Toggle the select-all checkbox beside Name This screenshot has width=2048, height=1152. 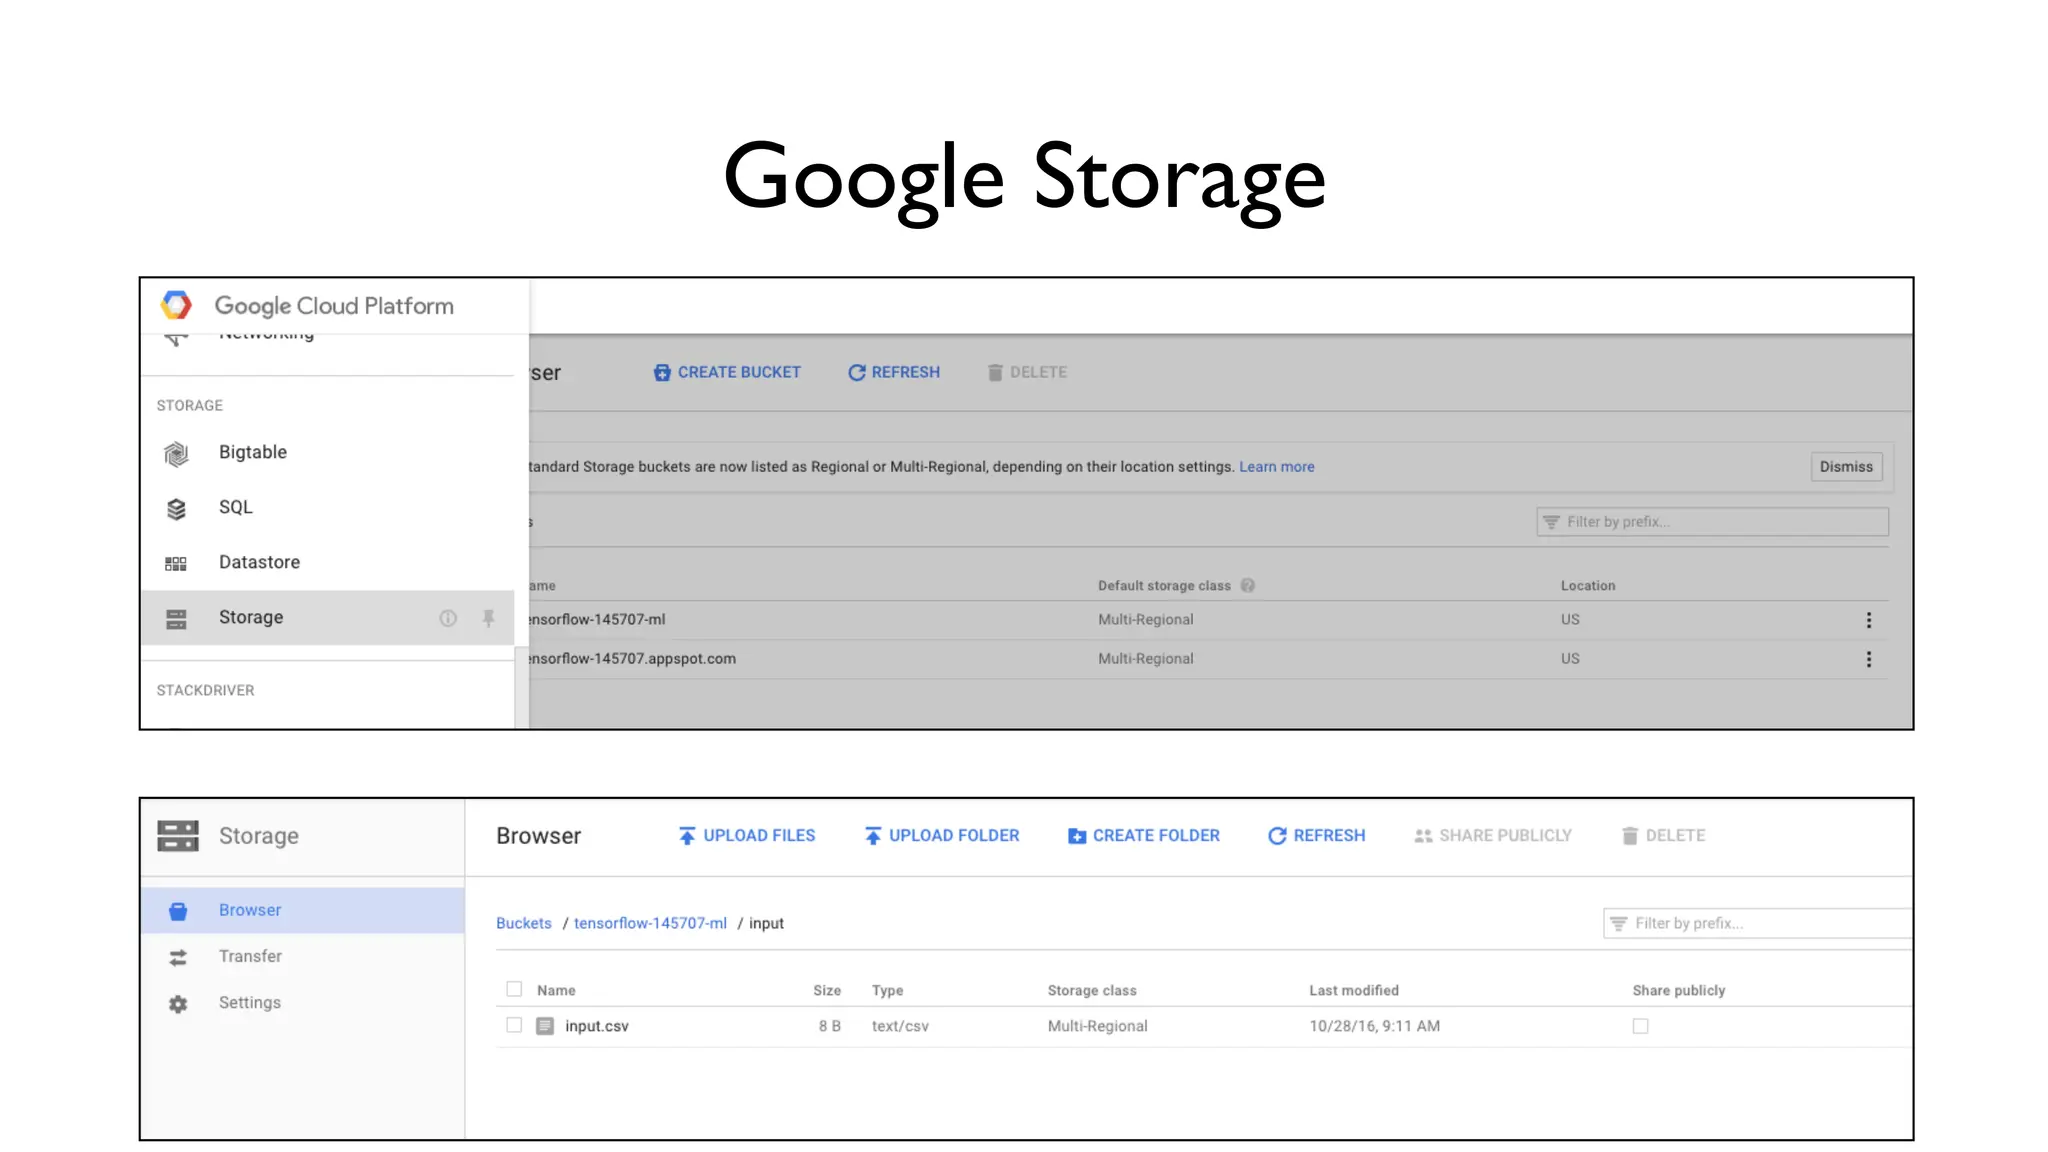(514, 989)
